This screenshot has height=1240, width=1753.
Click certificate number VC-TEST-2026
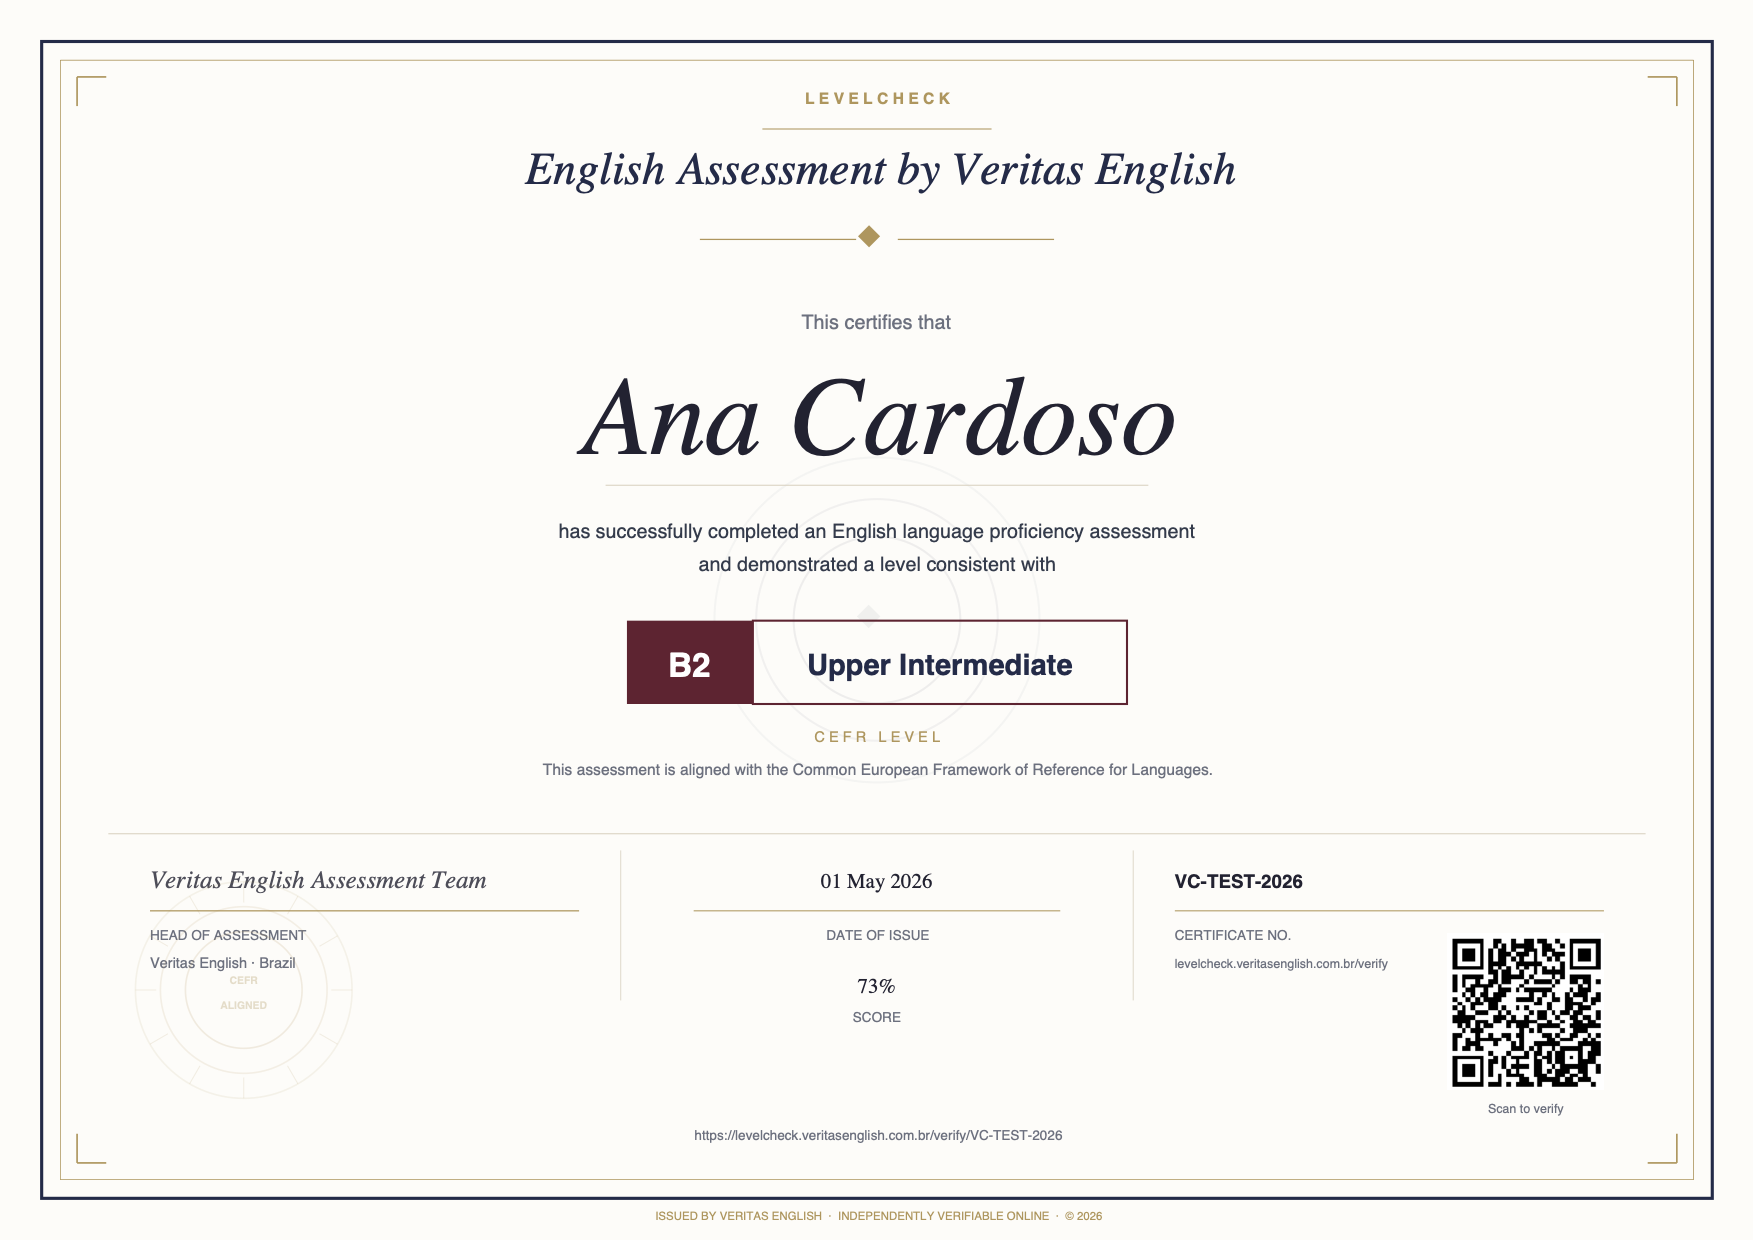1238,881
